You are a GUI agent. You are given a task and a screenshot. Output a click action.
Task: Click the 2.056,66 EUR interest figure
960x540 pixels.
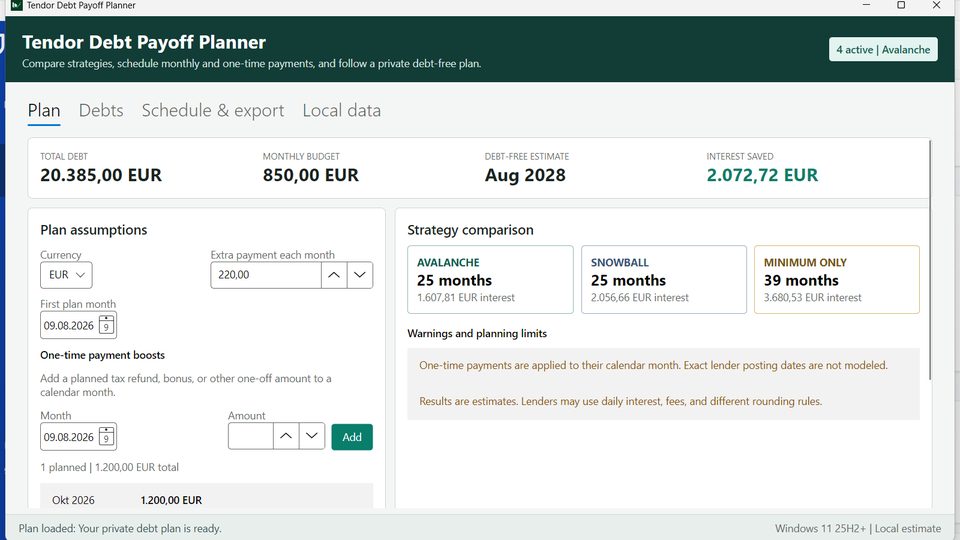point(640,298)
